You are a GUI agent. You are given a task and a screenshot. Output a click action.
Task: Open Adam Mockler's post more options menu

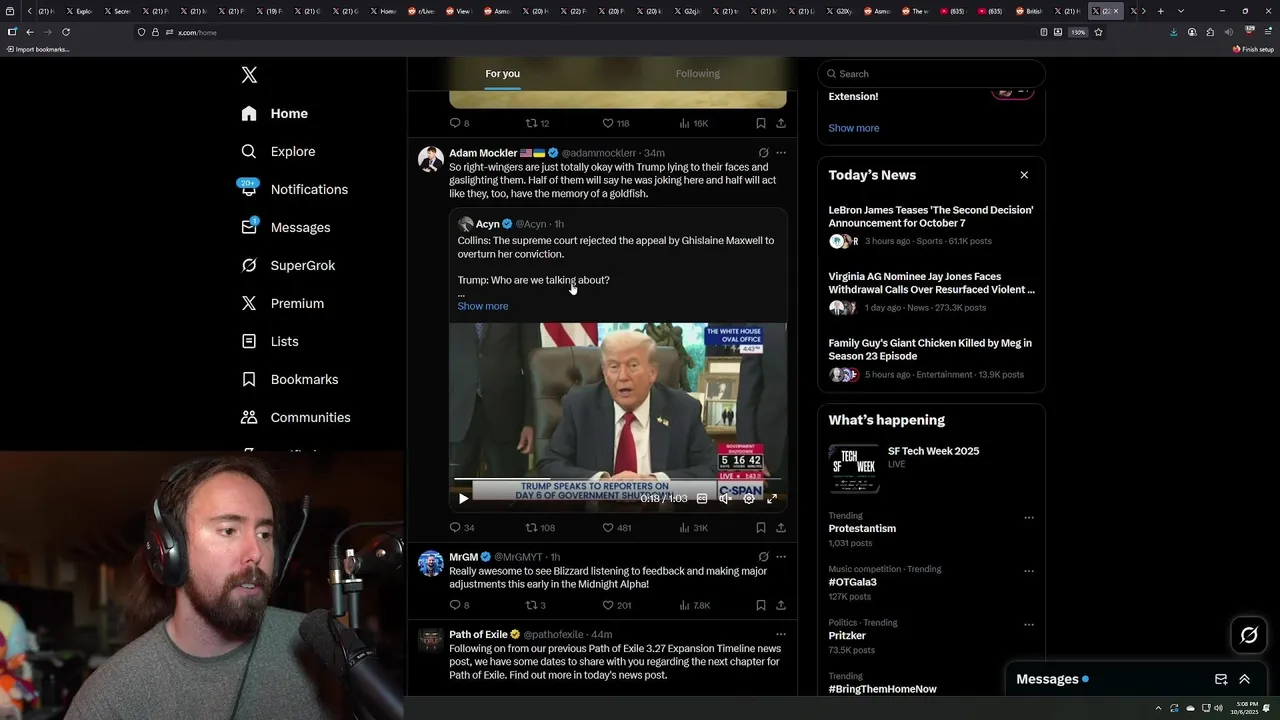pyautogui.click(x=781, y=153)
